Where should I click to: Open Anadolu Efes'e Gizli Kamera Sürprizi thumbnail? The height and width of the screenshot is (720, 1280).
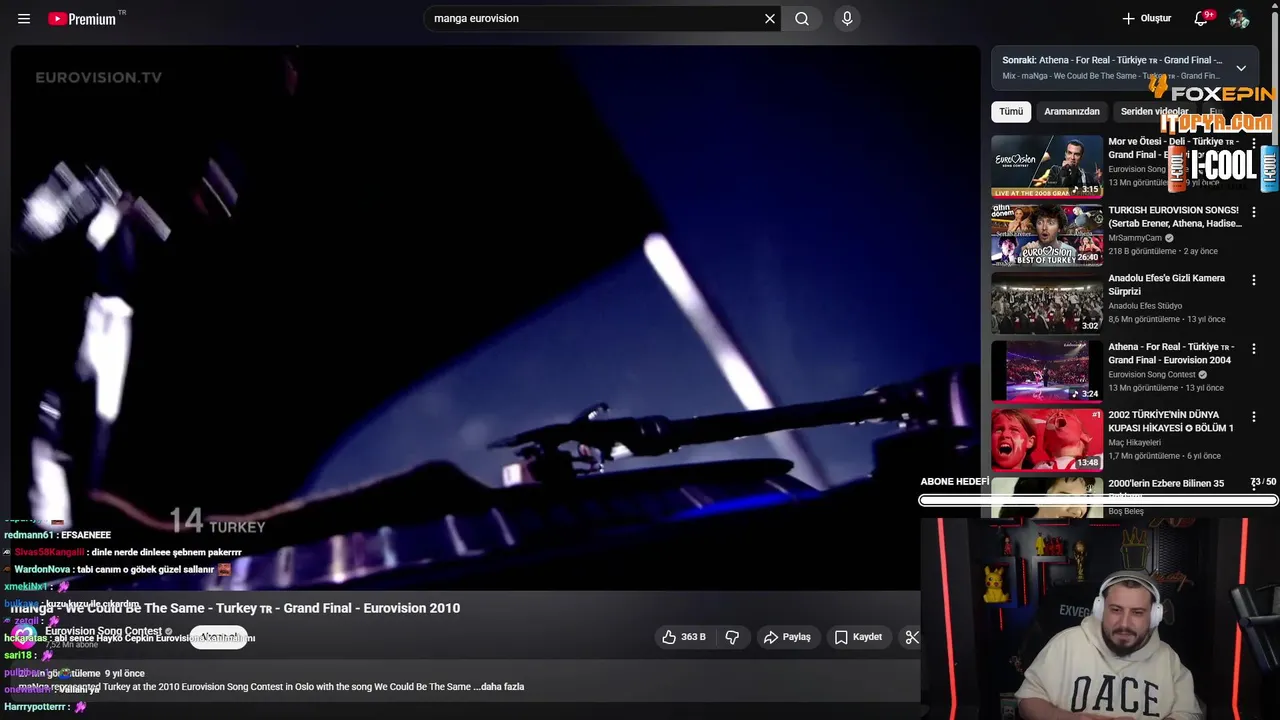(1047, 303)
